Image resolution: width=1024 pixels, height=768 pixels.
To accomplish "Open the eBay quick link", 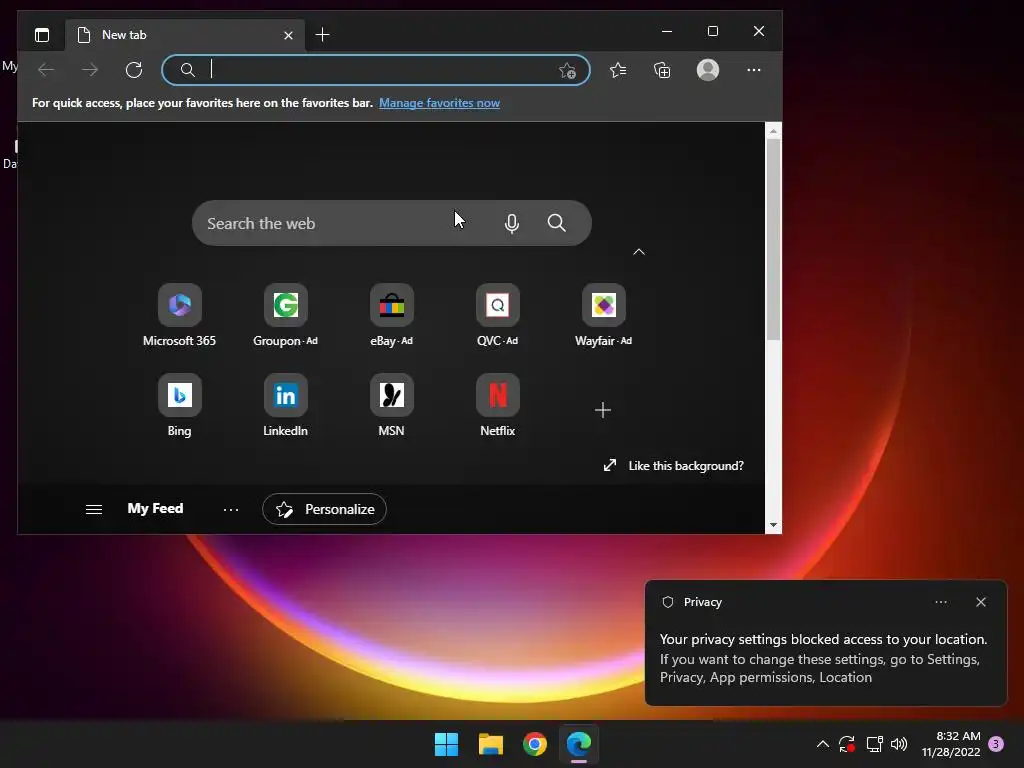I will 391,315.
